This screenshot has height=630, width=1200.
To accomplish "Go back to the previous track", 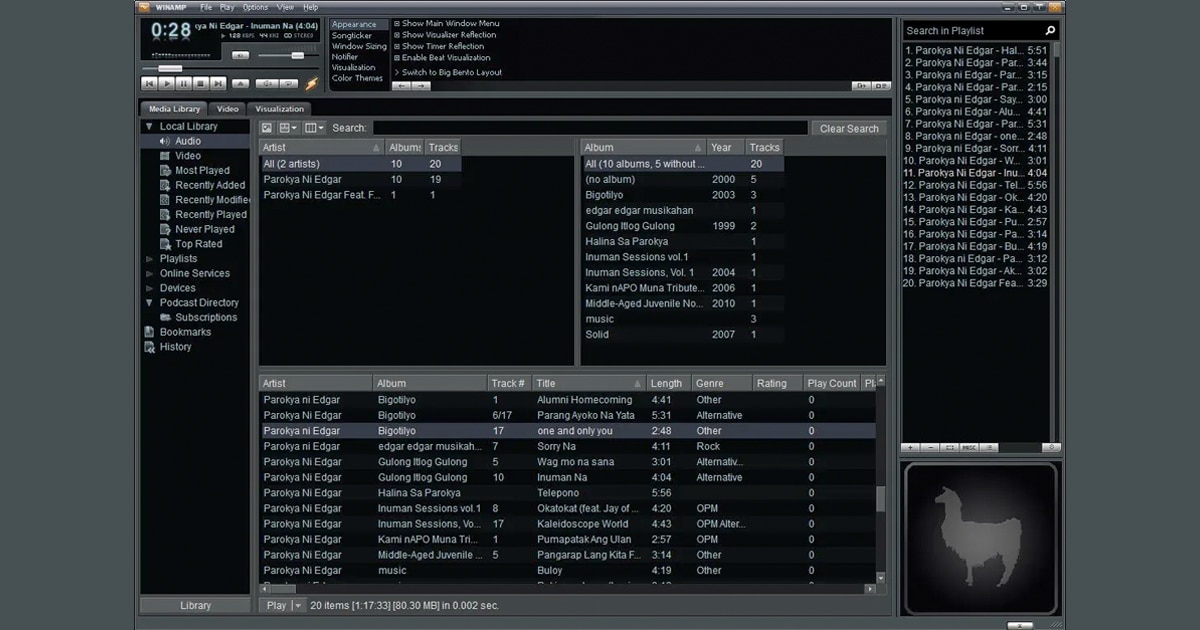I will (x=149, y=84).
